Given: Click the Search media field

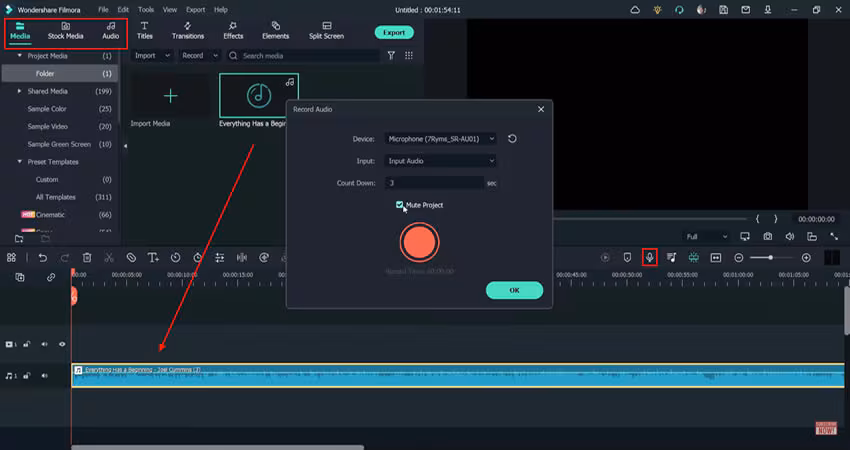Looking at the screenshot, I should coord(304,55).
